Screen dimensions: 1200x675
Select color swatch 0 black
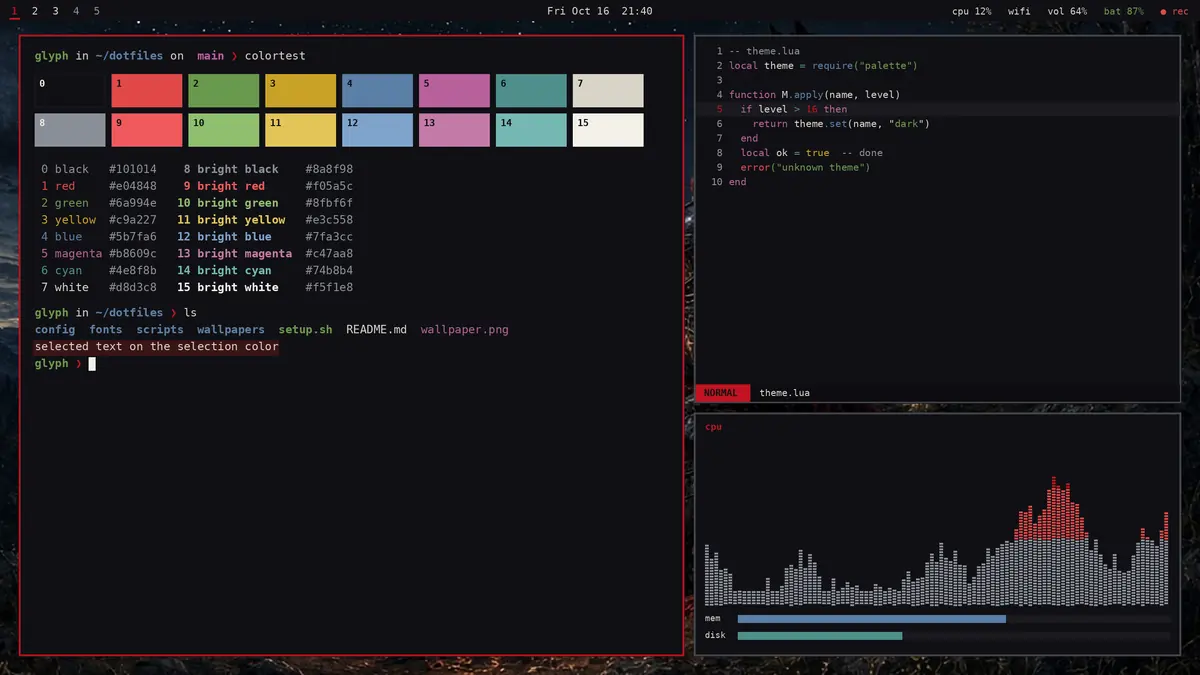[x=70, y=91]
